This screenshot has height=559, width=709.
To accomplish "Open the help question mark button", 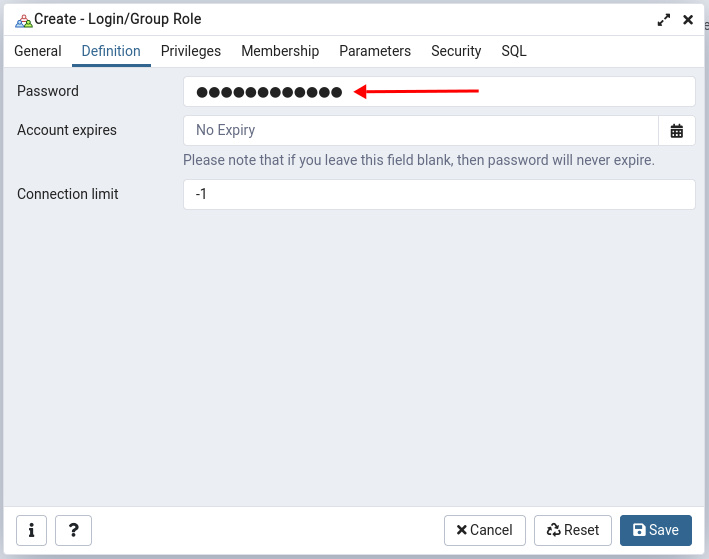I will click(x=74, y=530).
